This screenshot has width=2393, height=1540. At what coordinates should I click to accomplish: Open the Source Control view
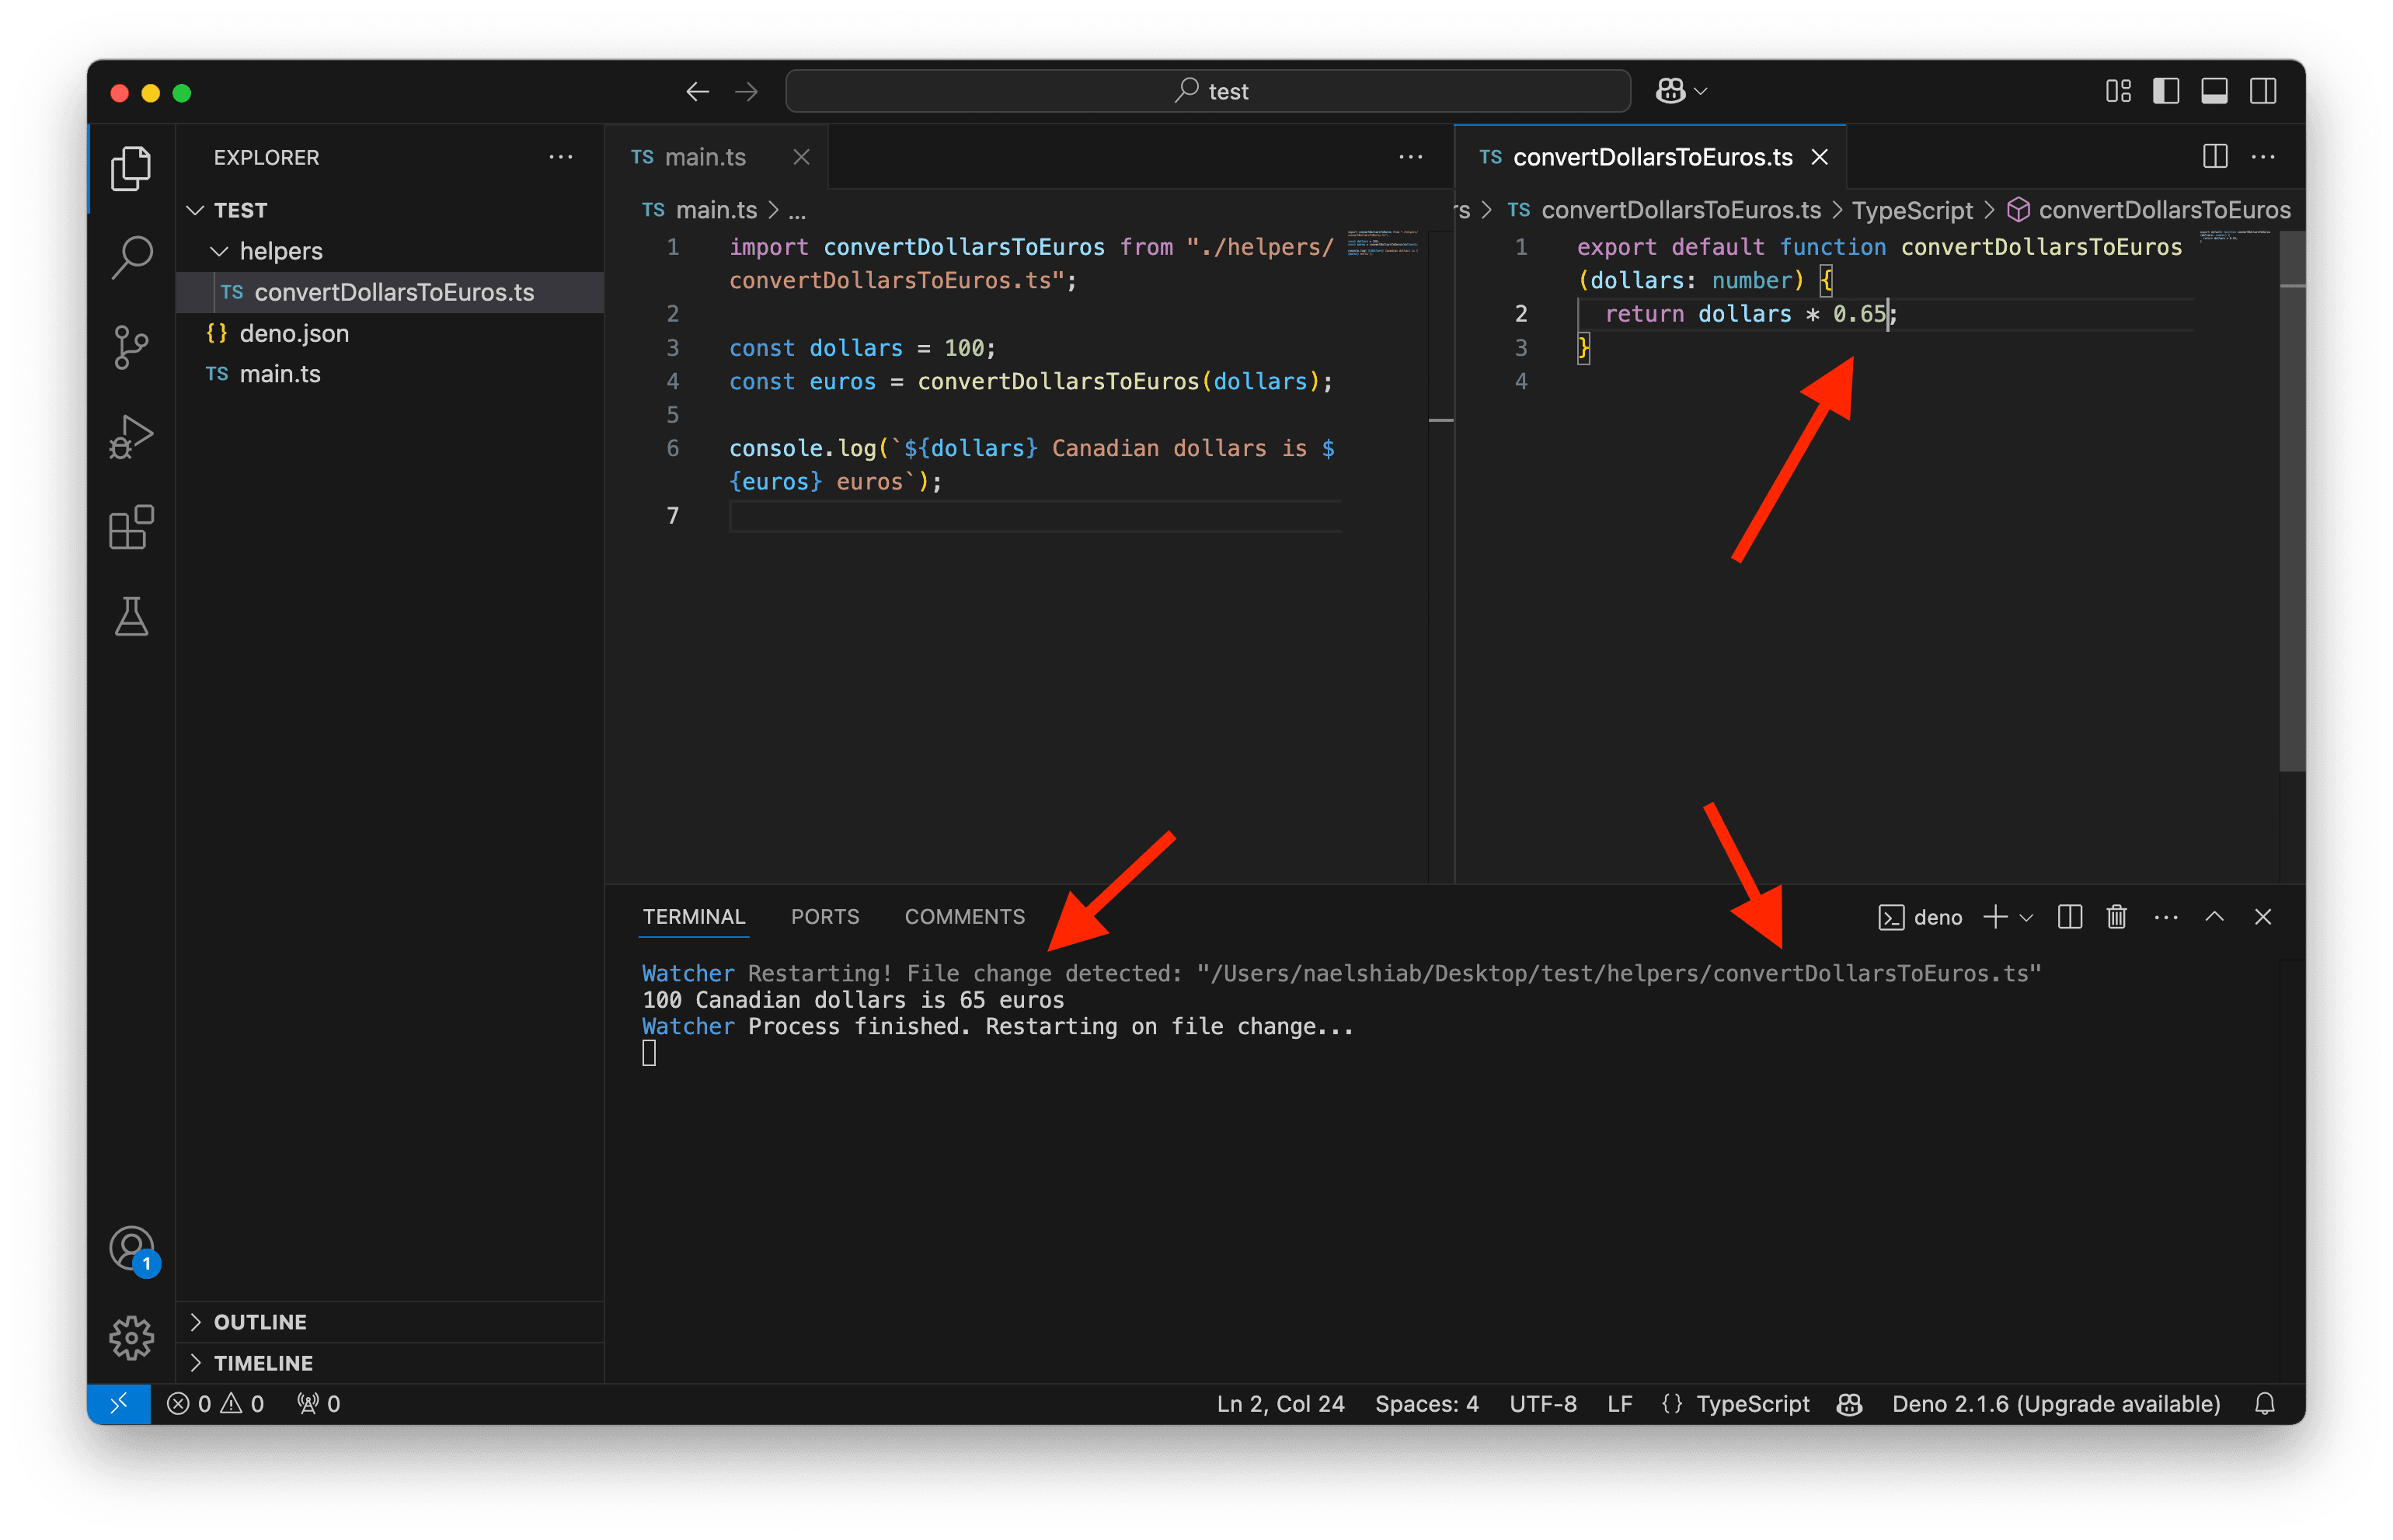(x=131, y=348)
